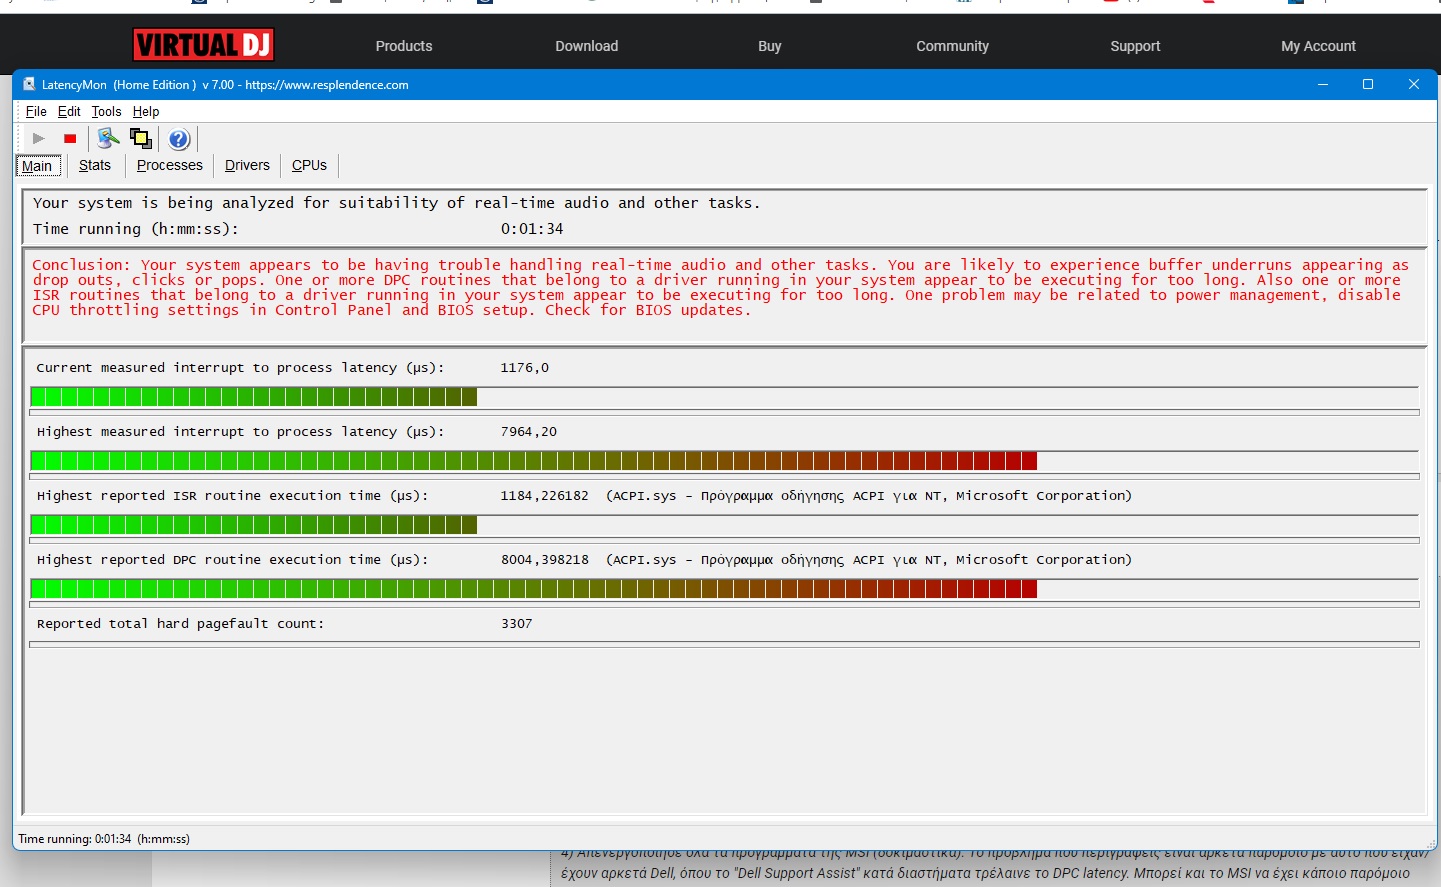Click the 'Reported total hard pagefault count' label
This screenshot has height=887, width=1441.
pyautogui.click(x=181, y=624)
